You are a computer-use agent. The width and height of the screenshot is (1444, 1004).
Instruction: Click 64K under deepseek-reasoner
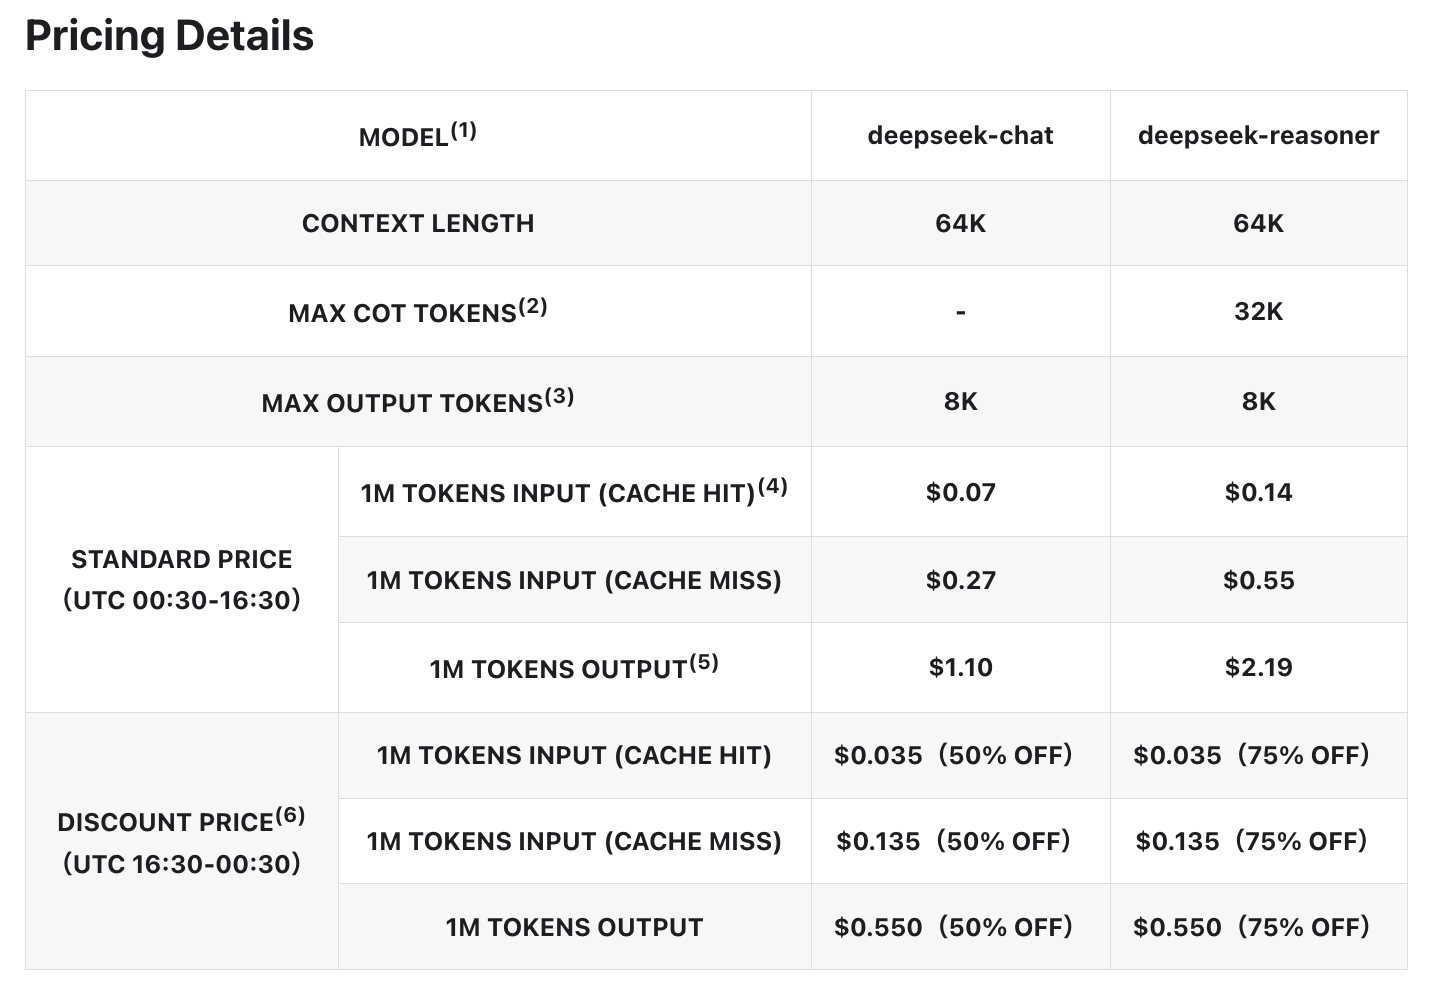pyautogui.click(x=1258, y=223)
